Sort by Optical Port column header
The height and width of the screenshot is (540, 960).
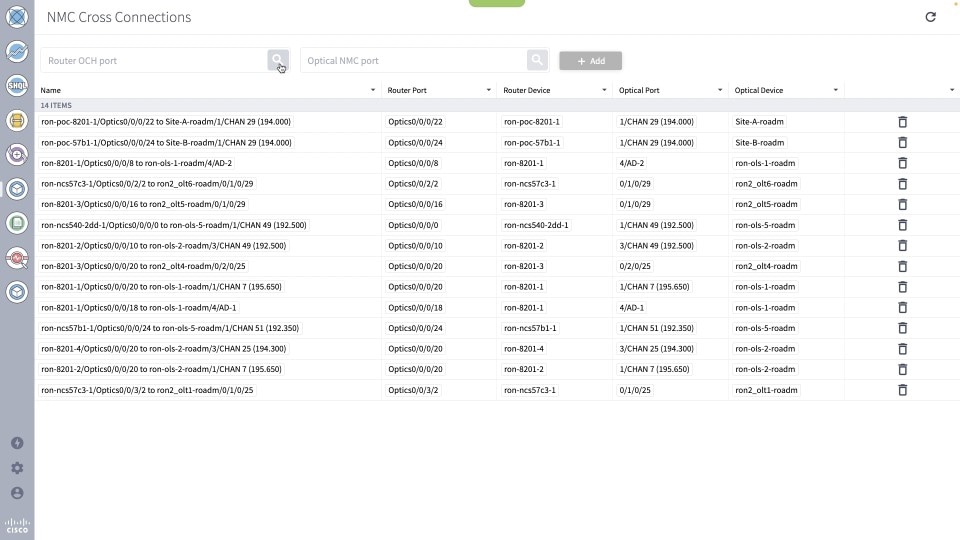click(x=639, y=90)
